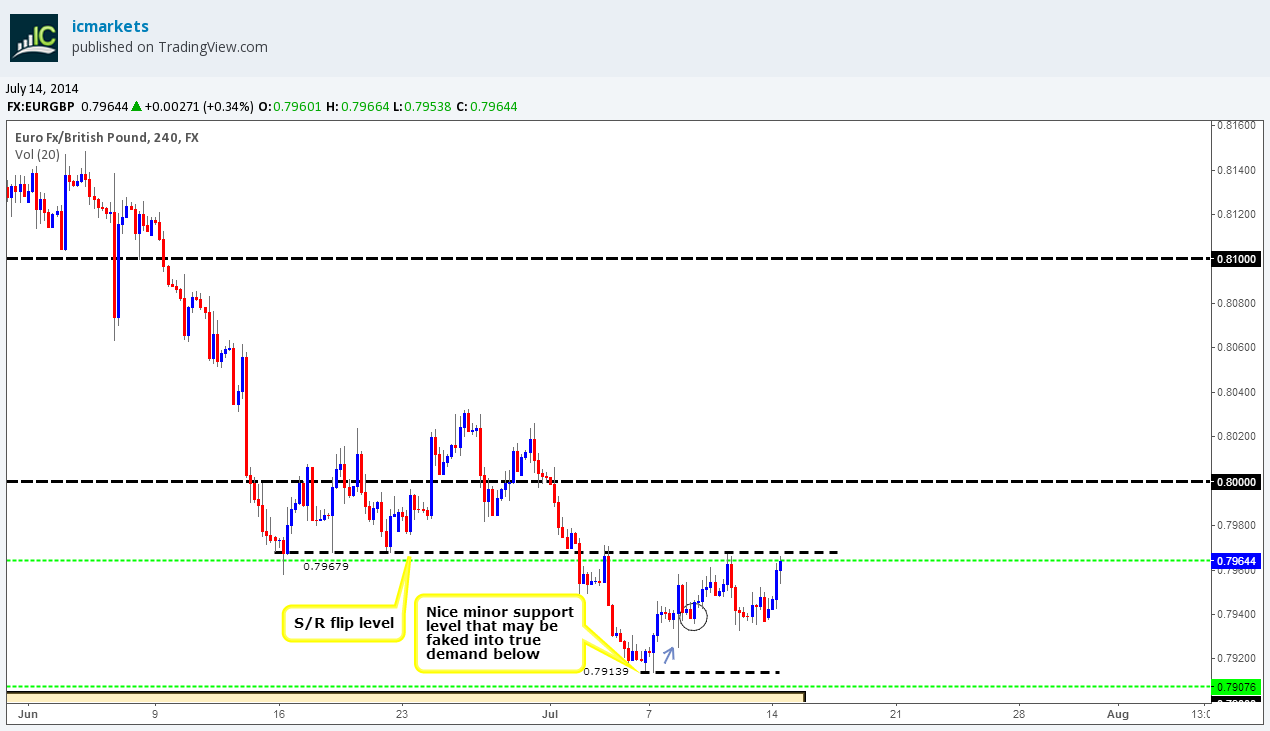Click the low price L: 0.79538

point(423,106)
